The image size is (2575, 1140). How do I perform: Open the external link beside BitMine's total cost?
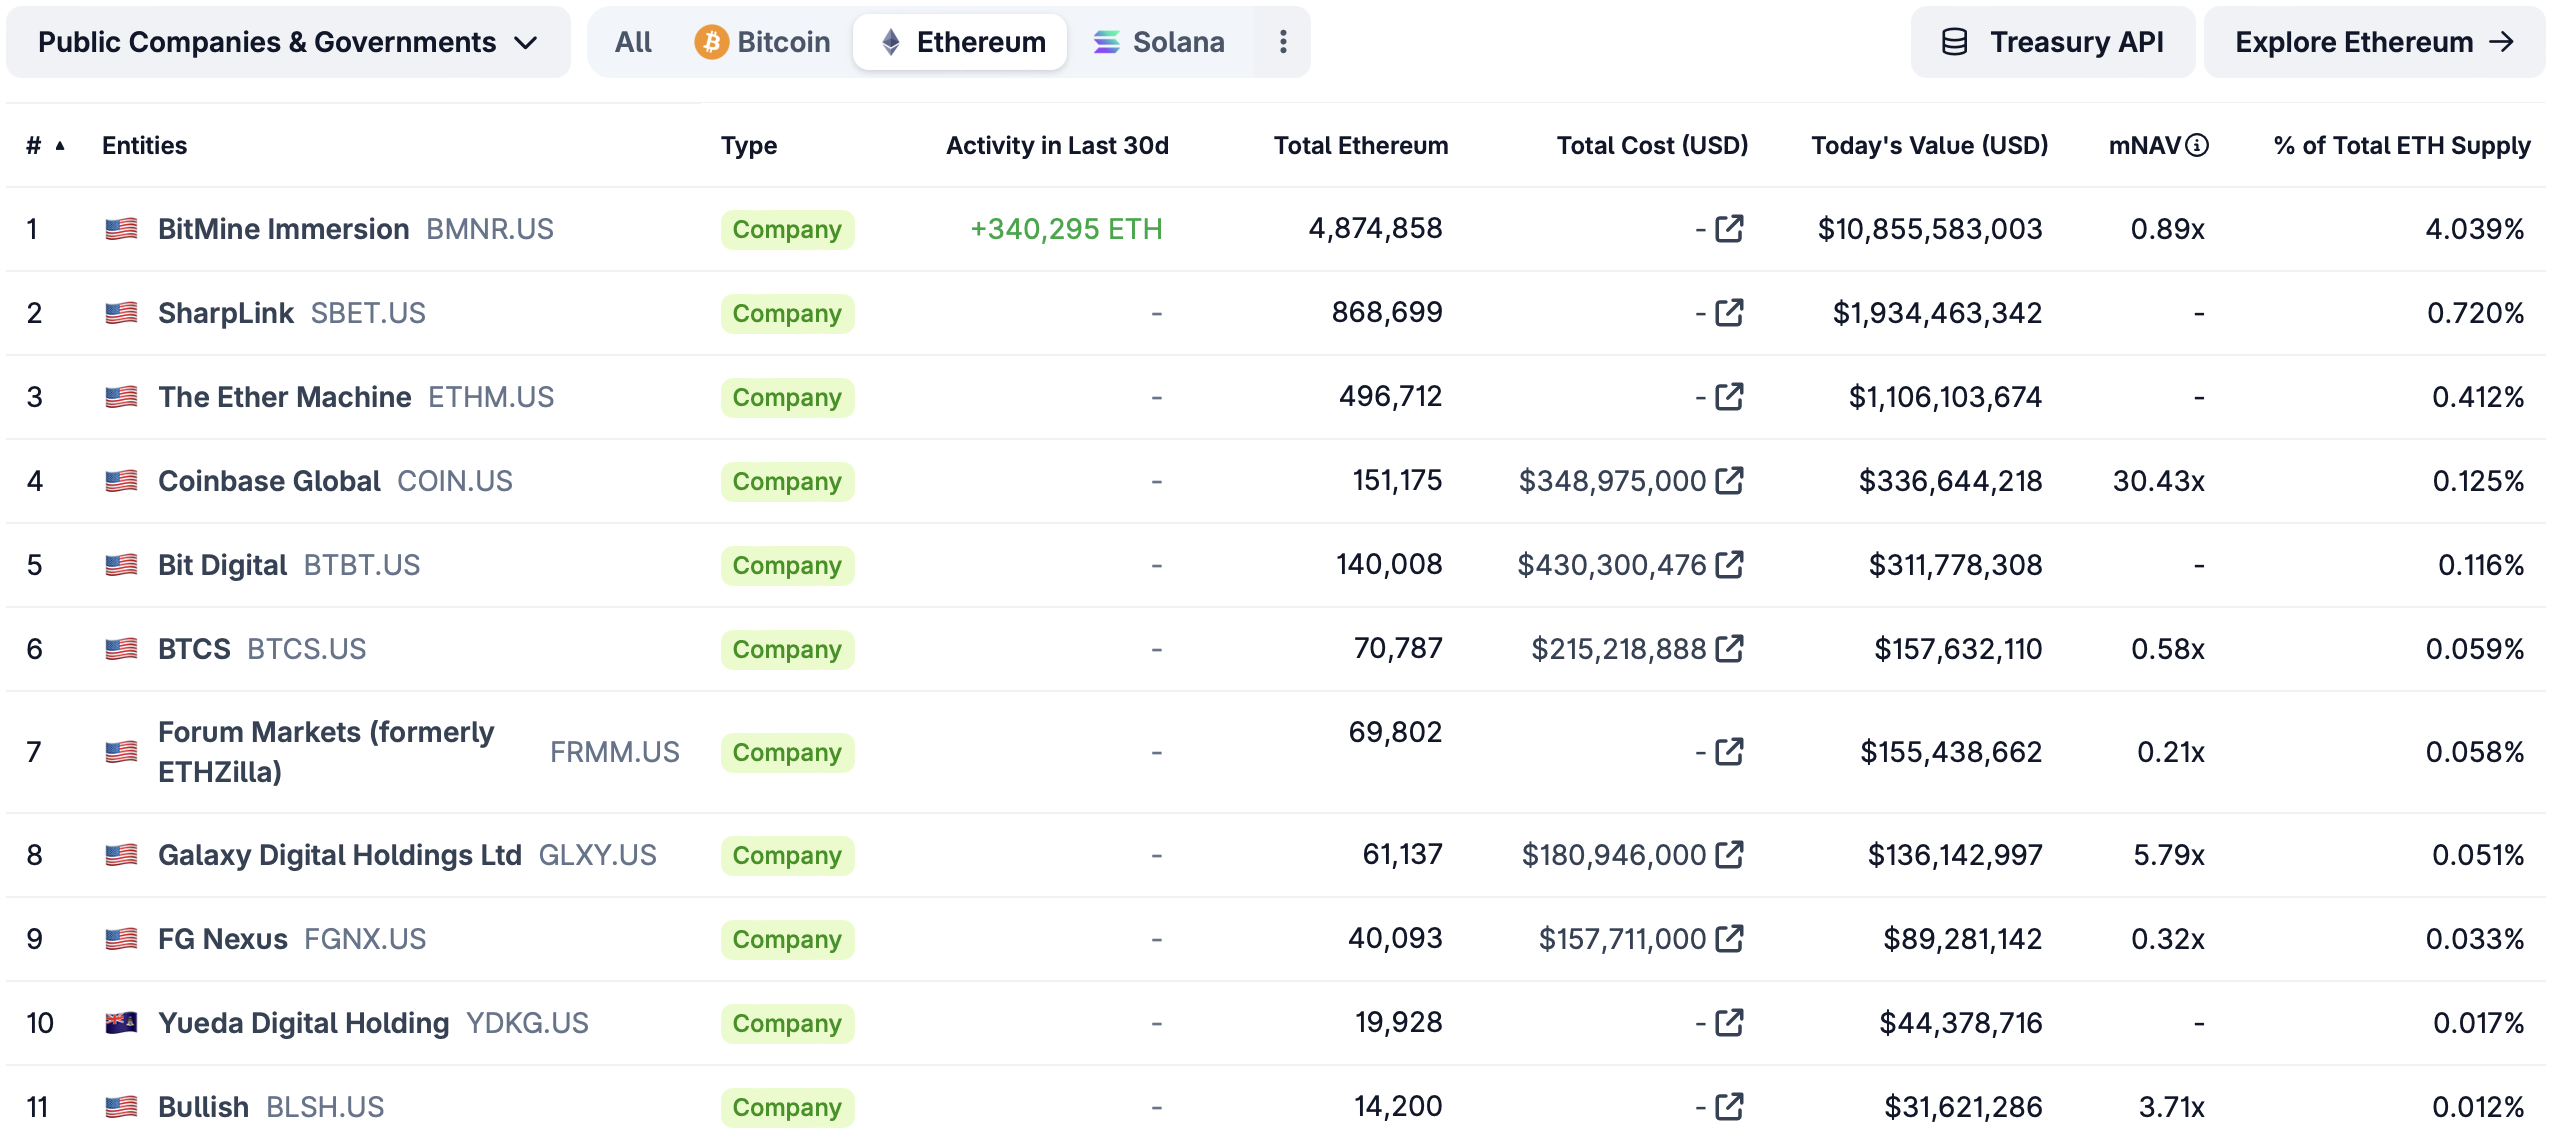pos(1728,228)
